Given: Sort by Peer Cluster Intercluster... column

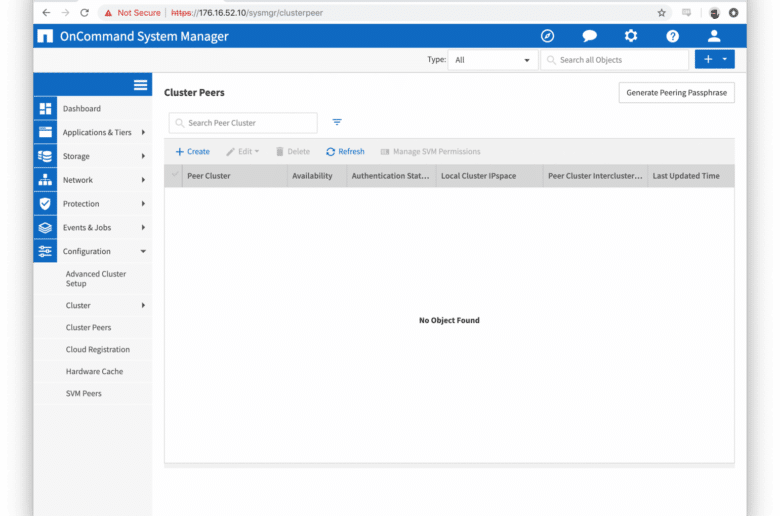Looking at the screenshot, I should click(x=595, y=176).
